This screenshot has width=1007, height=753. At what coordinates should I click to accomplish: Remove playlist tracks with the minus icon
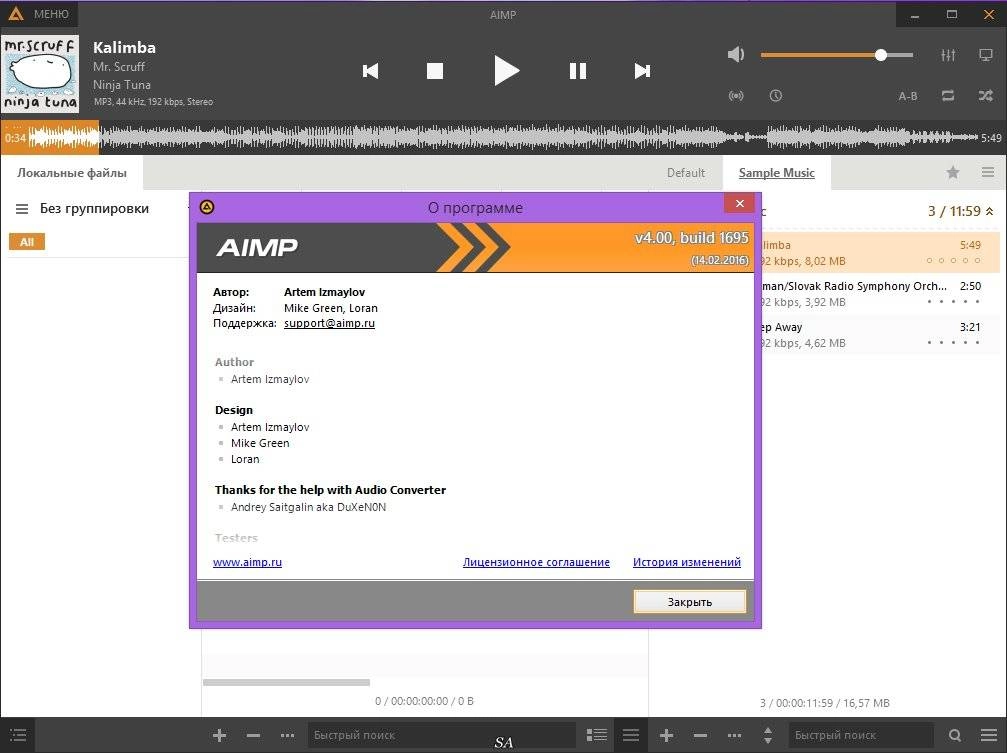(700, 735)
